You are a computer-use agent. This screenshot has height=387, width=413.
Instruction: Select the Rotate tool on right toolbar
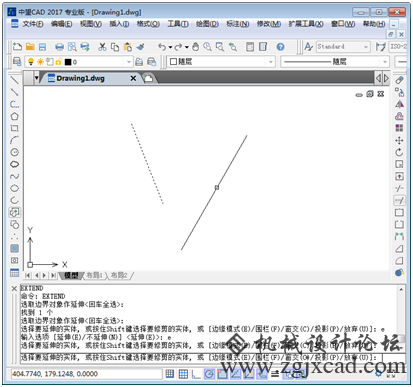pos(399,152)
